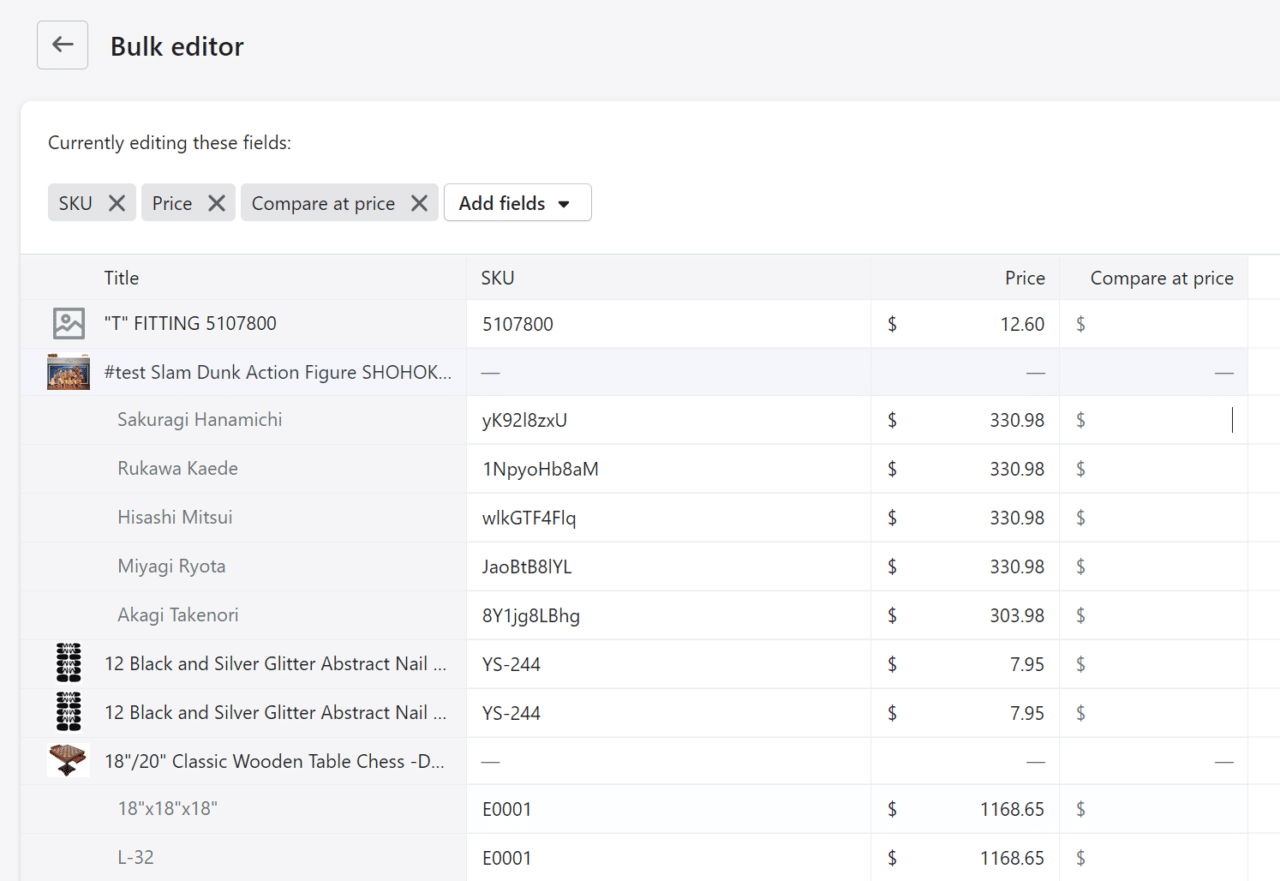Viewport: 1280px width, 881px height.
Task: Click the image placeholder icon for T FITTING 5107800
Action: tap(68, 323)
